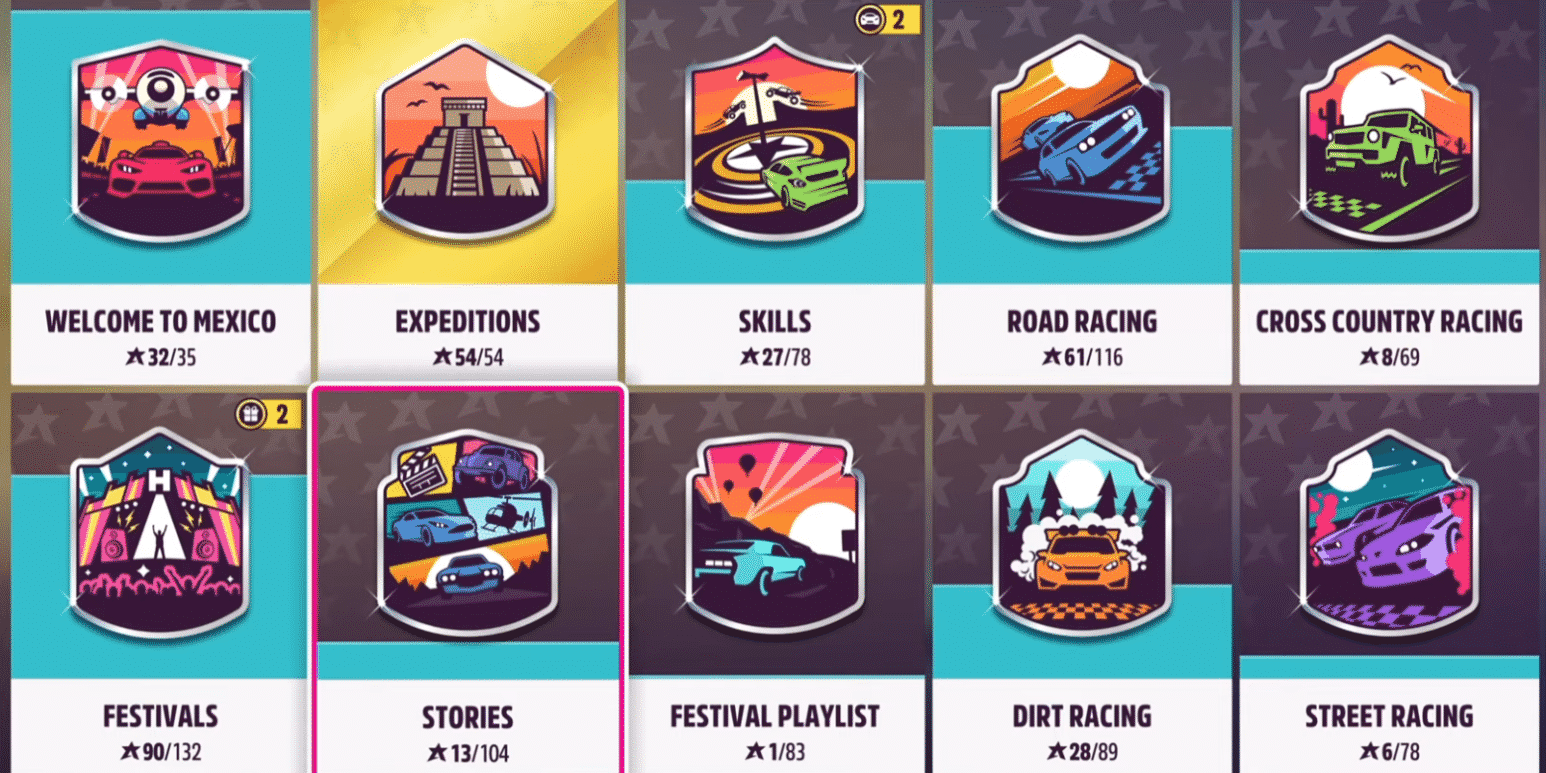Screen dimensions: 1546x773
Task: Click the Welcome to Mexico badge icon
Action: pyautogui.click(x=160, y=140)
